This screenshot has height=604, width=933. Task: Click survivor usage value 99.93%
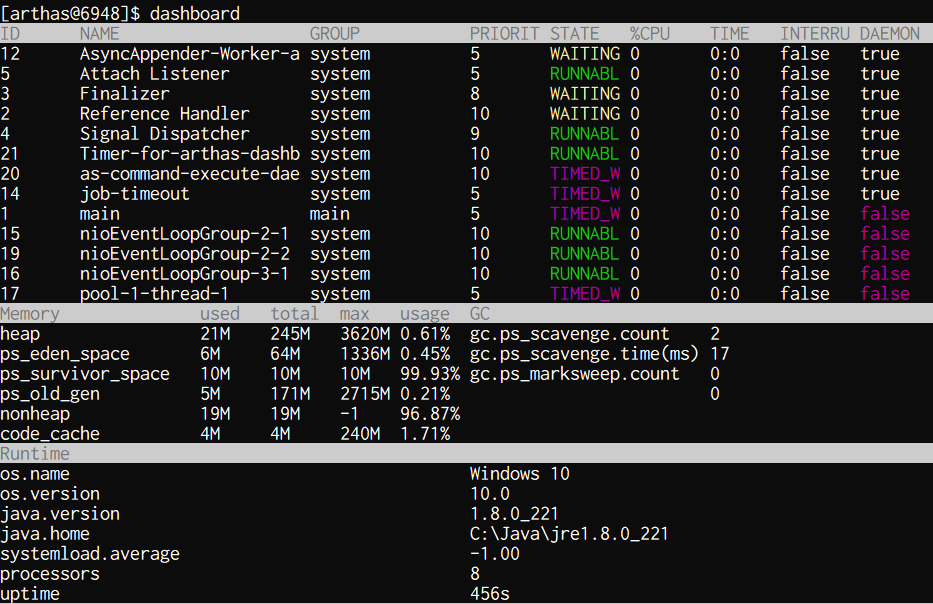pos(430,374)
